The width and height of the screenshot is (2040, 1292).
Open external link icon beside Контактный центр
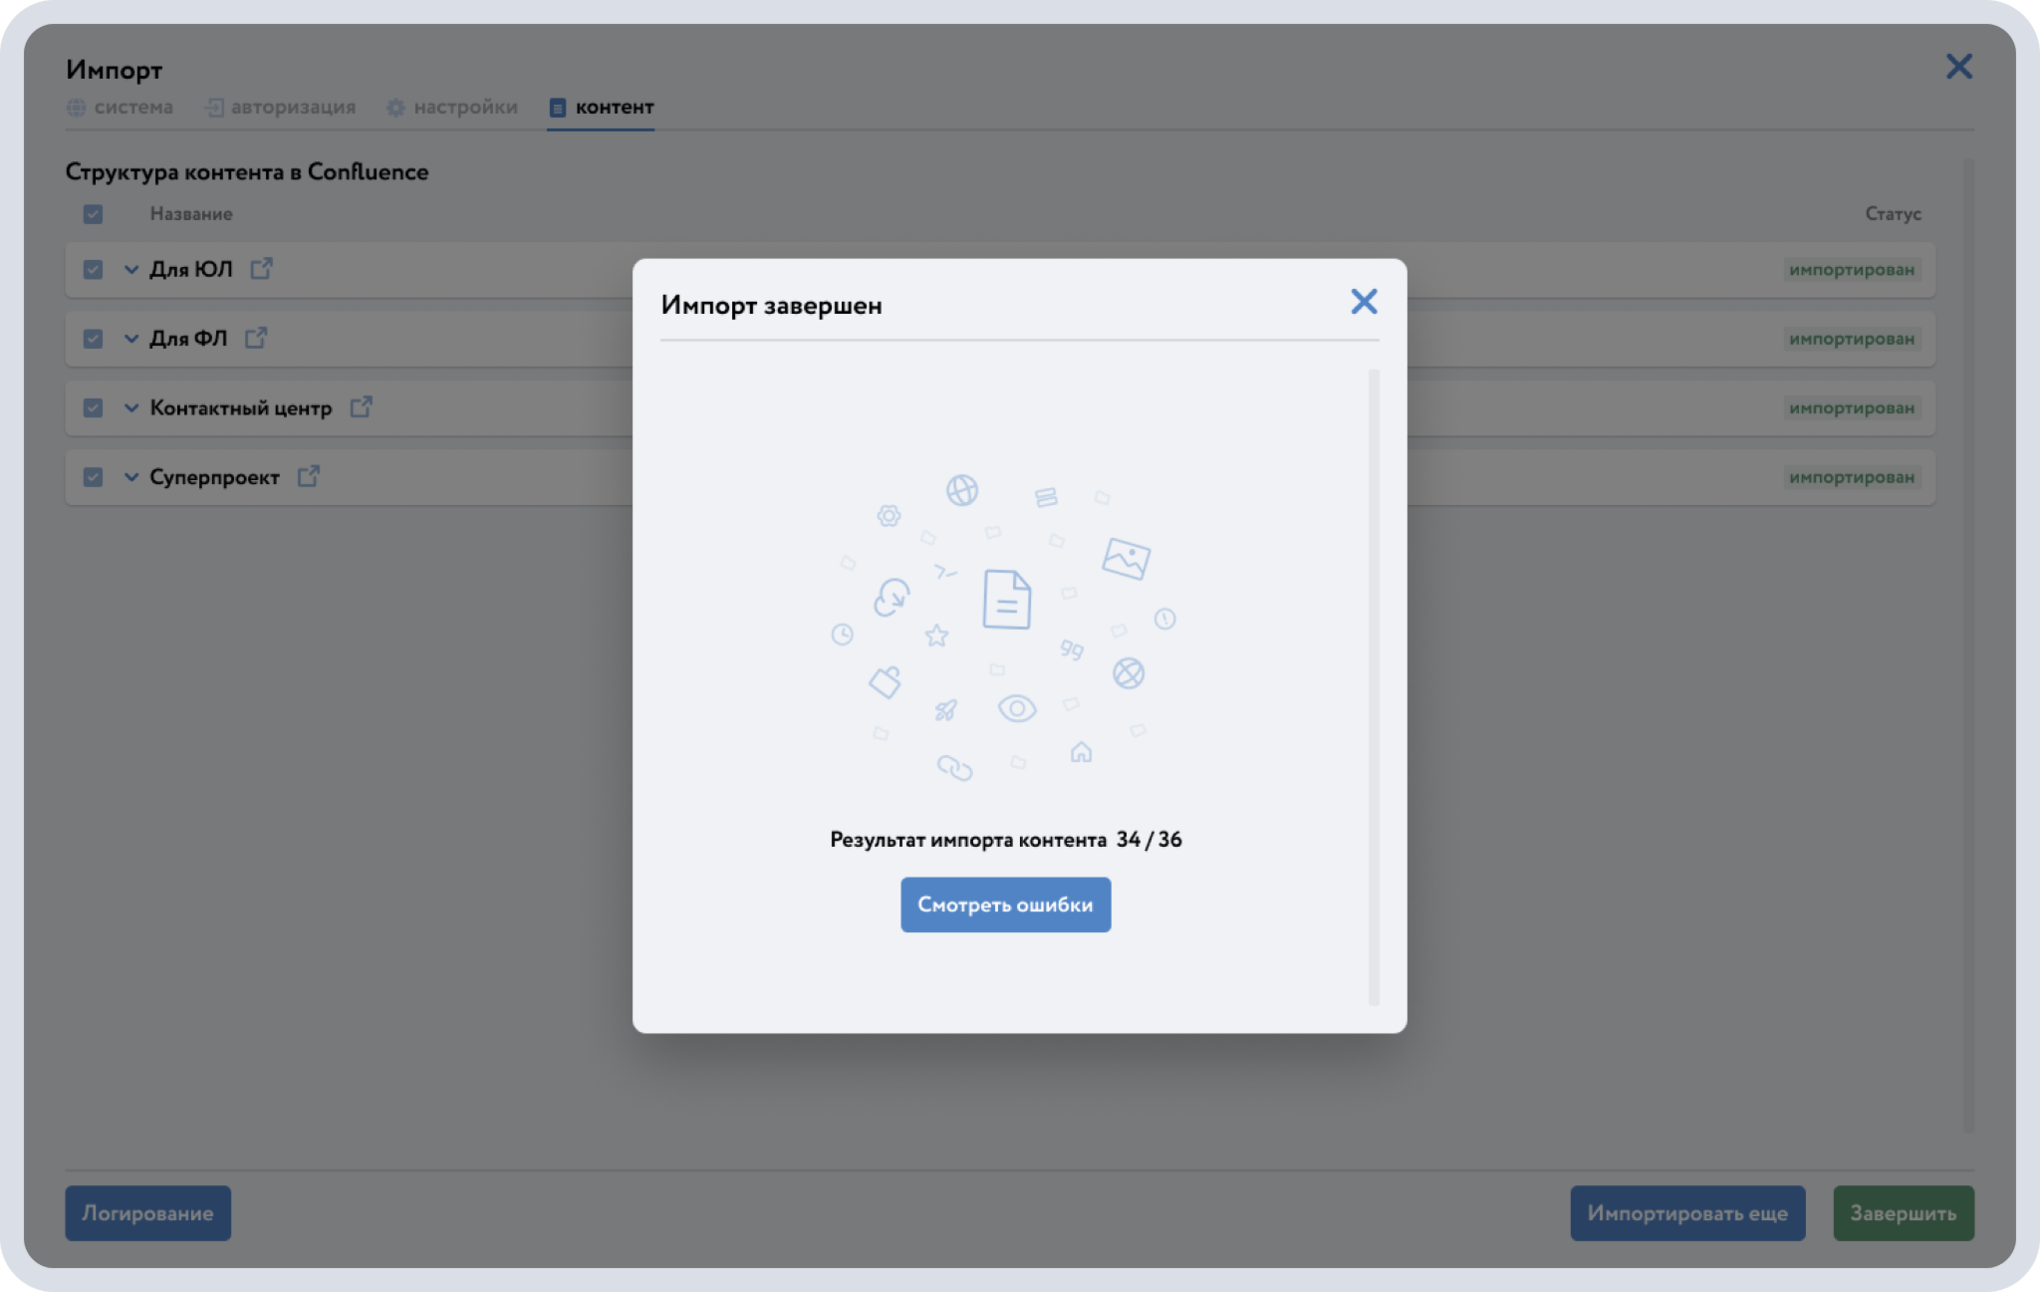coord(361,407)
